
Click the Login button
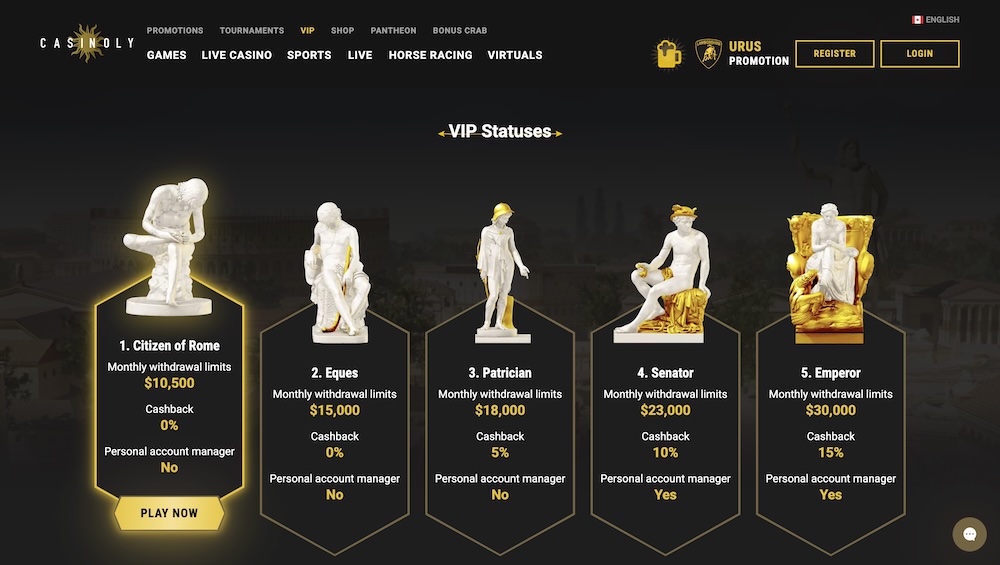920,54
